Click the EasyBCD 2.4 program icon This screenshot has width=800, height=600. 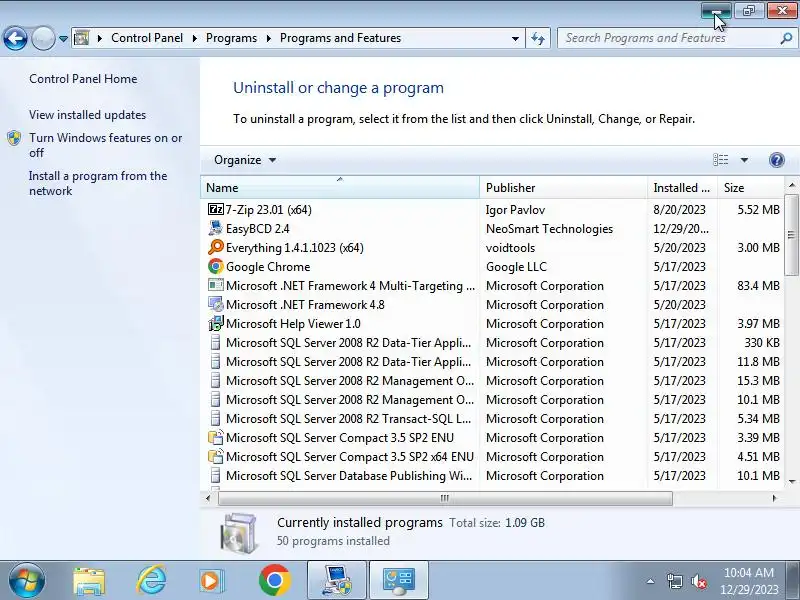(216, 228)
